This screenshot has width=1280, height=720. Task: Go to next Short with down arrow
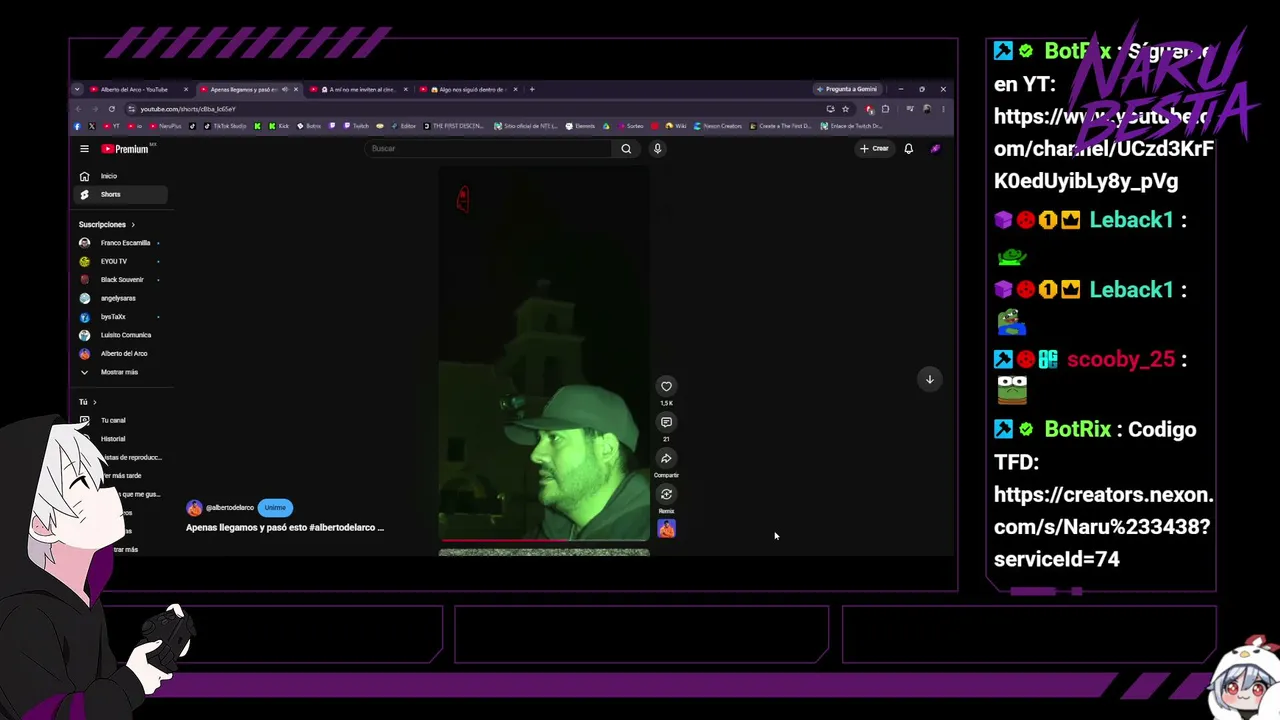929,379
